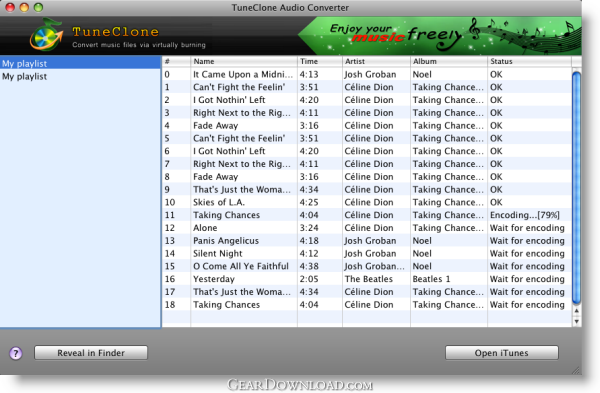Click the Enjoy your music freely banner

[x=440, y=36]
